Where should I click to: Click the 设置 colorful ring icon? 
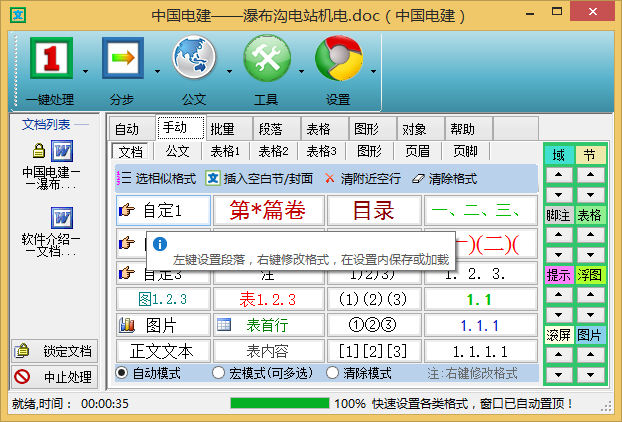pos(339,58)
